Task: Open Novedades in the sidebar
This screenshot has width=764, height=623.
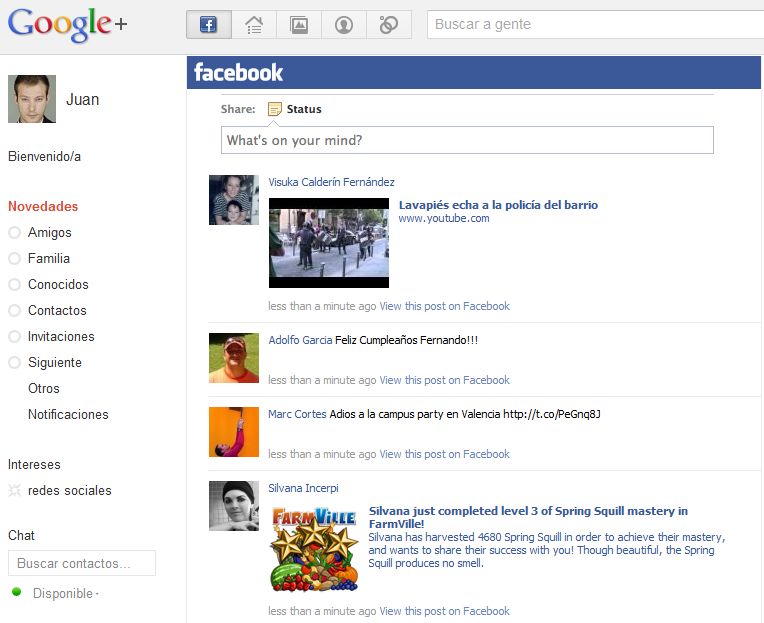Action: point(43,206)
